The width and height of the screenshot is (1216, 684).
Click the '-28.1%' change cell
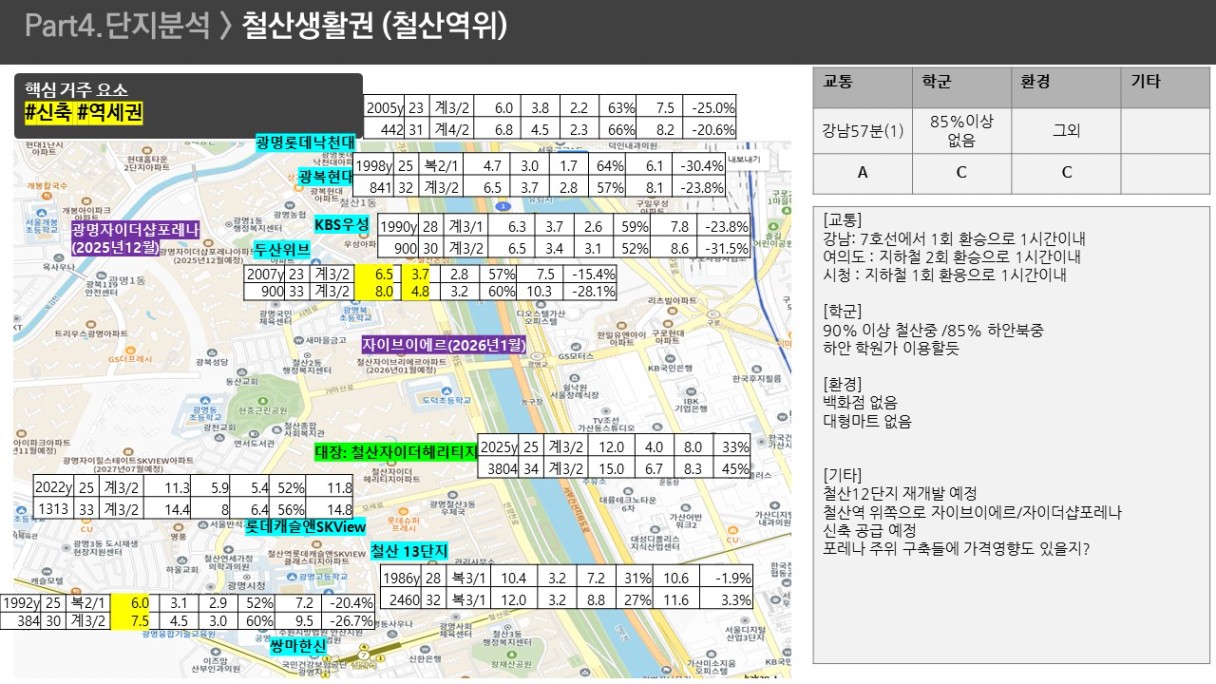590,291
